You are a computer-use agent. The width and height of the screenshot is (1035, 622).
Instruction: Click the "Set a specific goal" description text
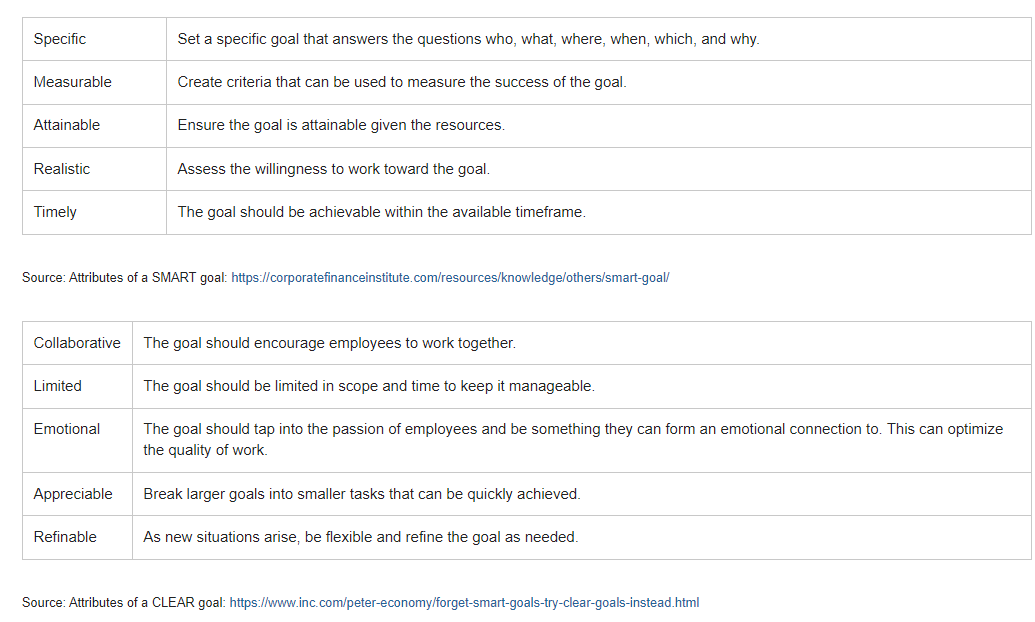click(x=468, y=39)
